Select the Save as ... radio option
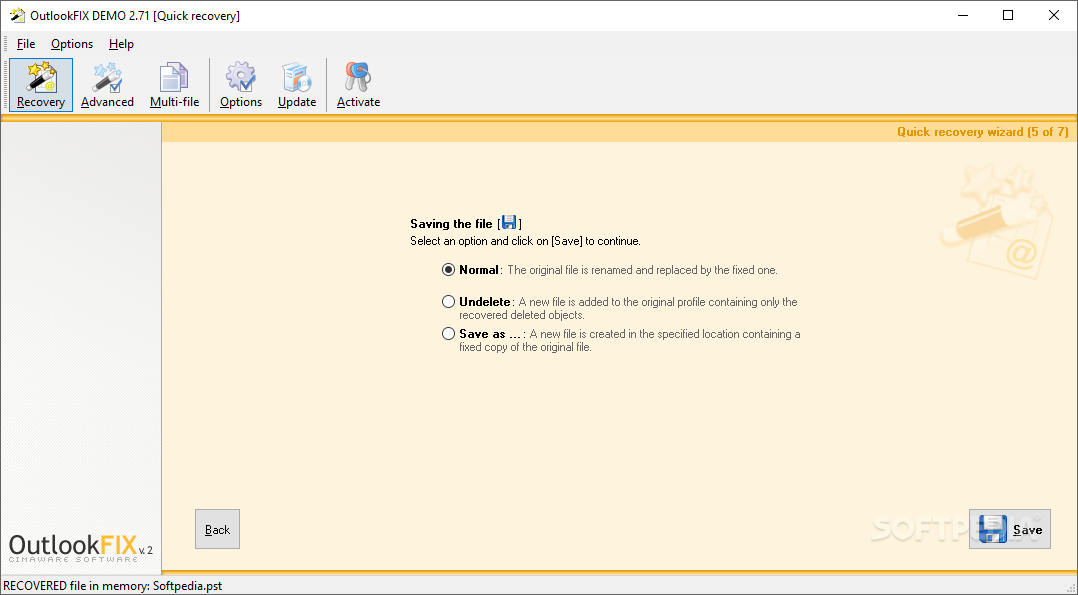The height and width of the screenshot is (595, 1078). [x=448, y=334]
